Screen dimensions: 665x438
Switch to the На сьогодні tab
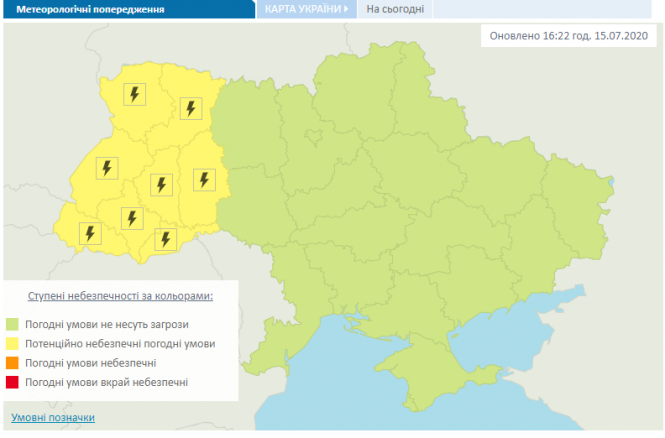pos(396,9)
